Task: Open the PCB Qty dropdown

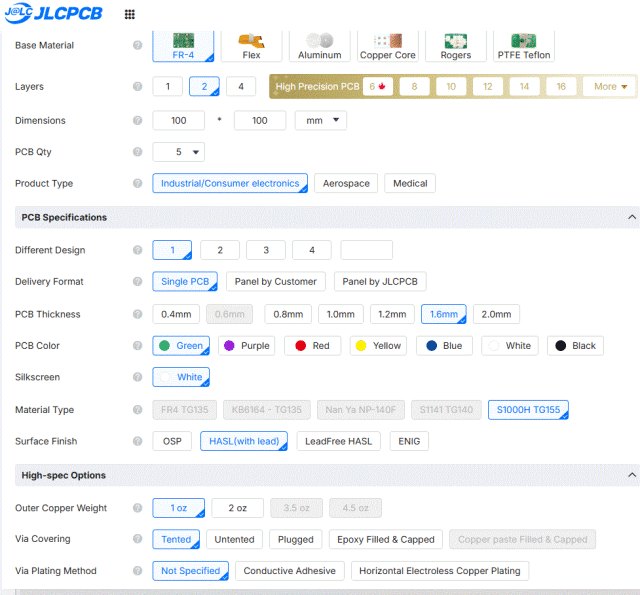Action: pos(178,152)
